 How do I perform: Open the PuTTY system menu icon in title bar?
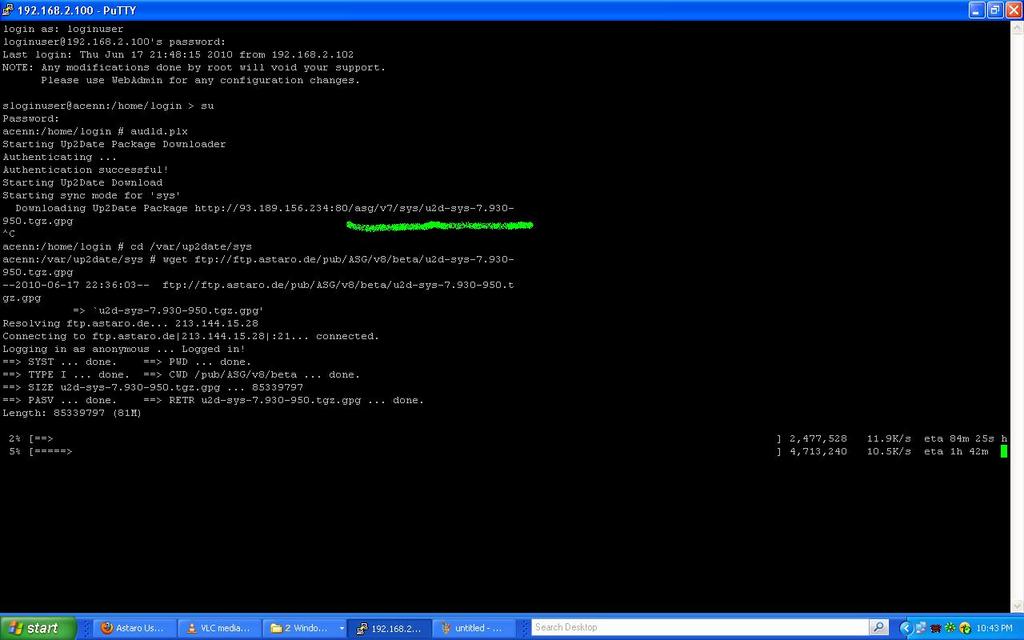8,10
